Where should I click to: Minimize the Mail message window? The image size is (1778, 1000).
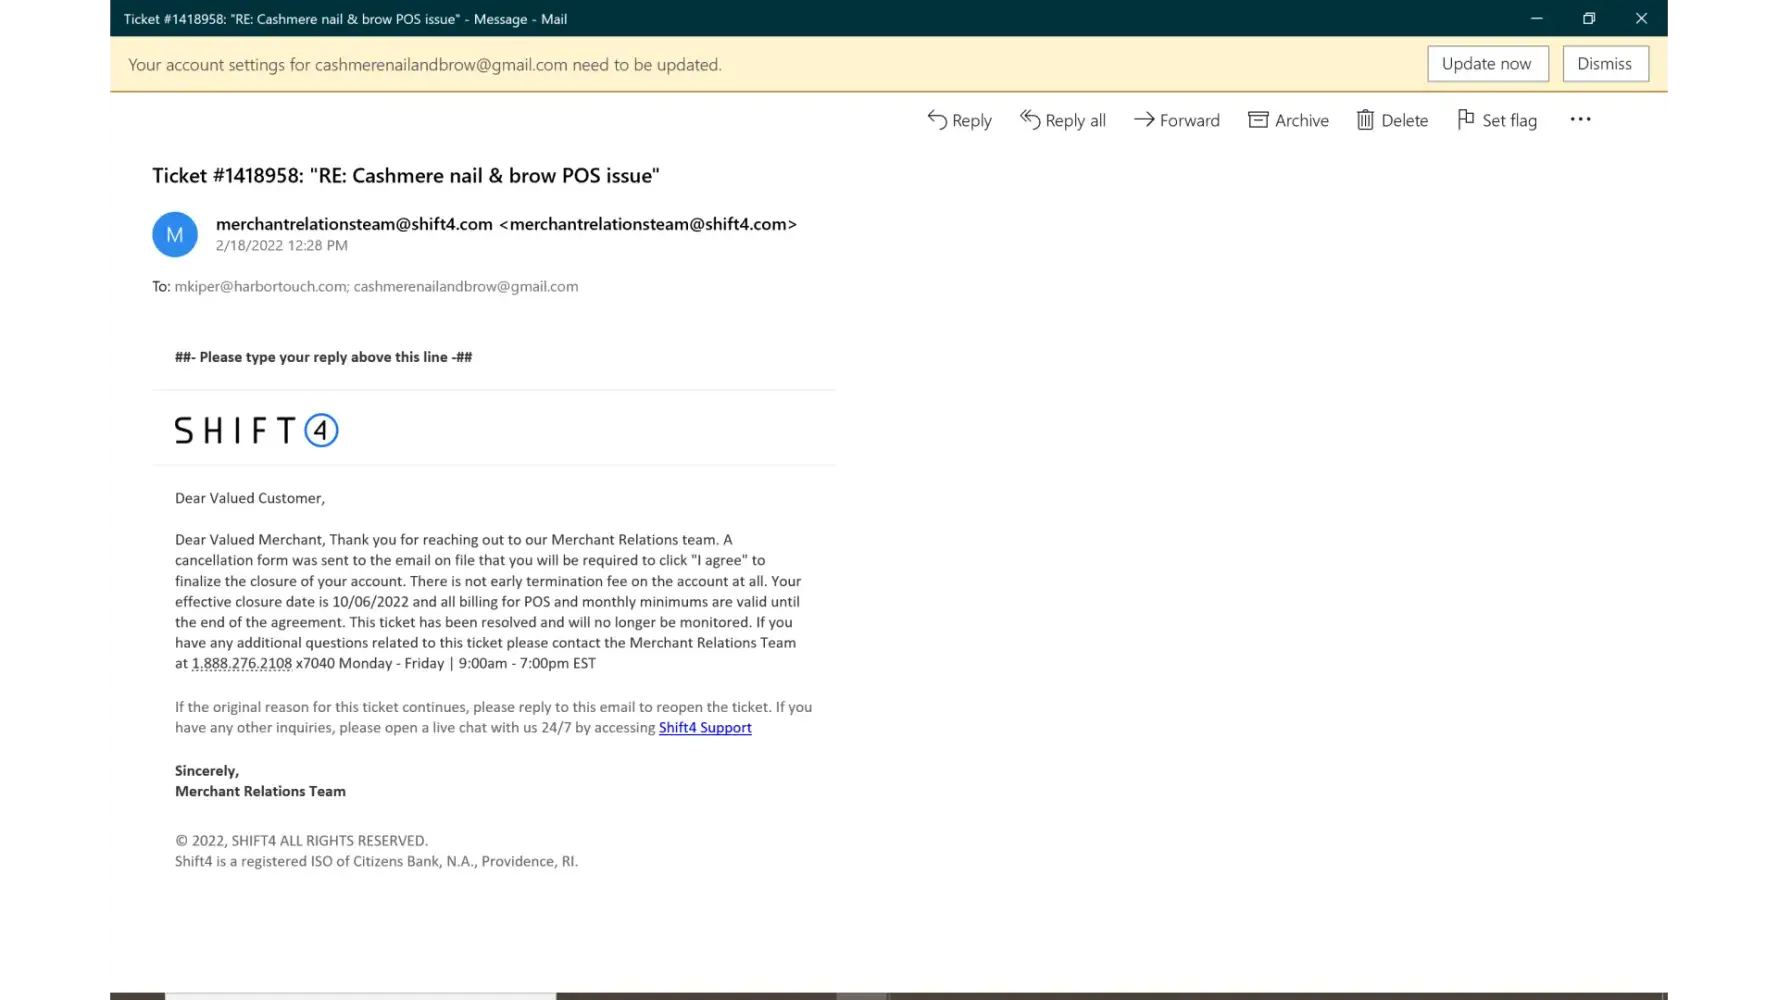pos(1536,18)
